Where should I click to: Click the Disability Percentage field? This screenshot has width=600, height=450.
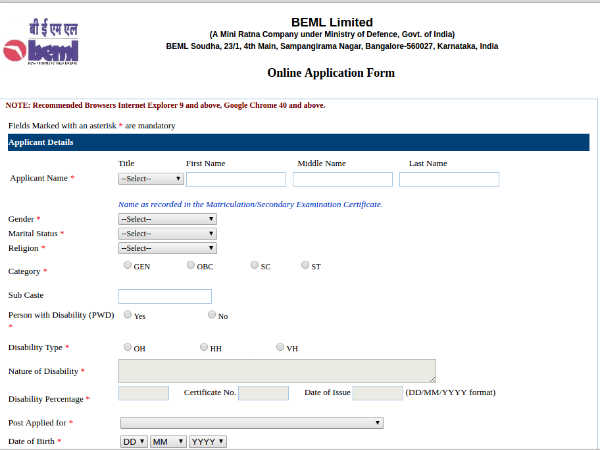pos(143,393)
